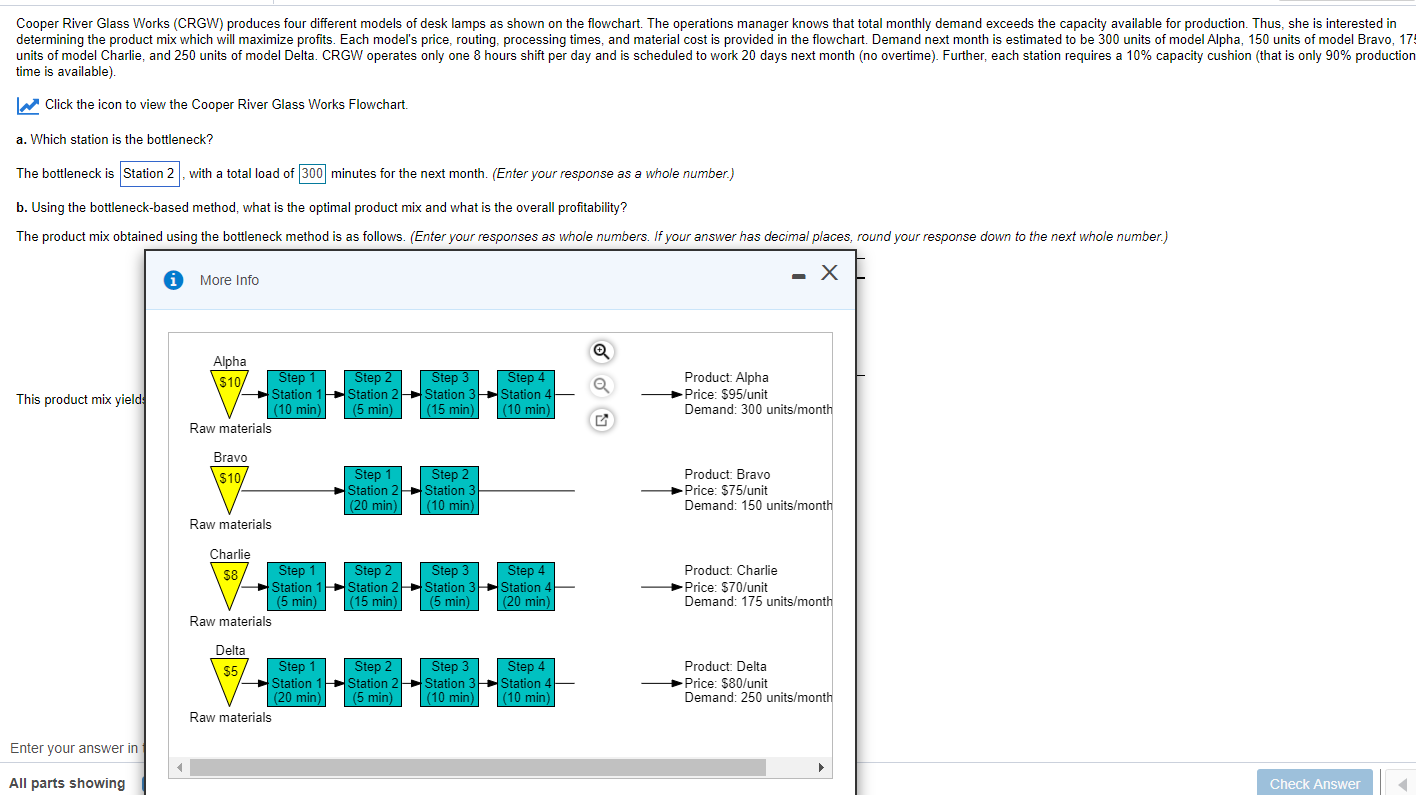
Task: Click Alpha's Step 2 Station 2 (5 min) box
Action: pyautogui.click(x=374, y=394)
